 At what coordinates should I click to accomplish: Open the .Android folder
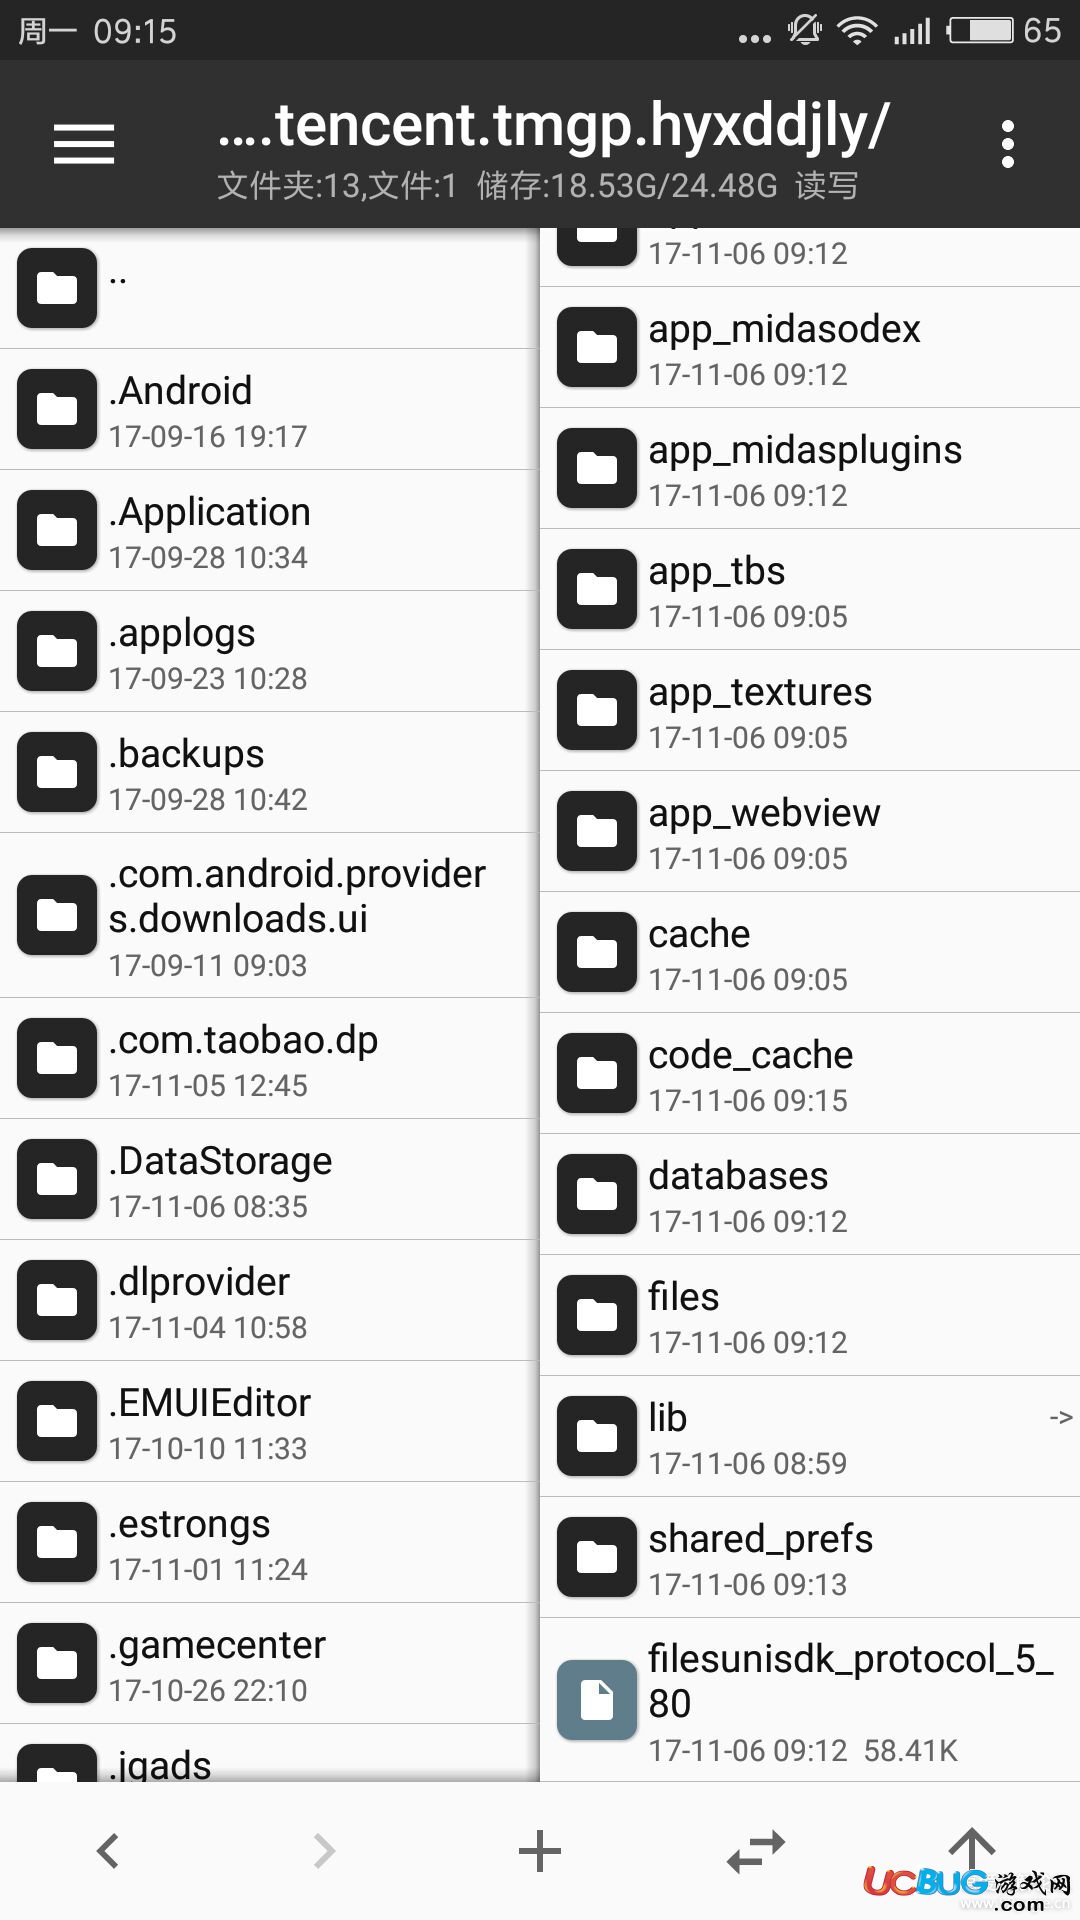[x=269, y=409]
